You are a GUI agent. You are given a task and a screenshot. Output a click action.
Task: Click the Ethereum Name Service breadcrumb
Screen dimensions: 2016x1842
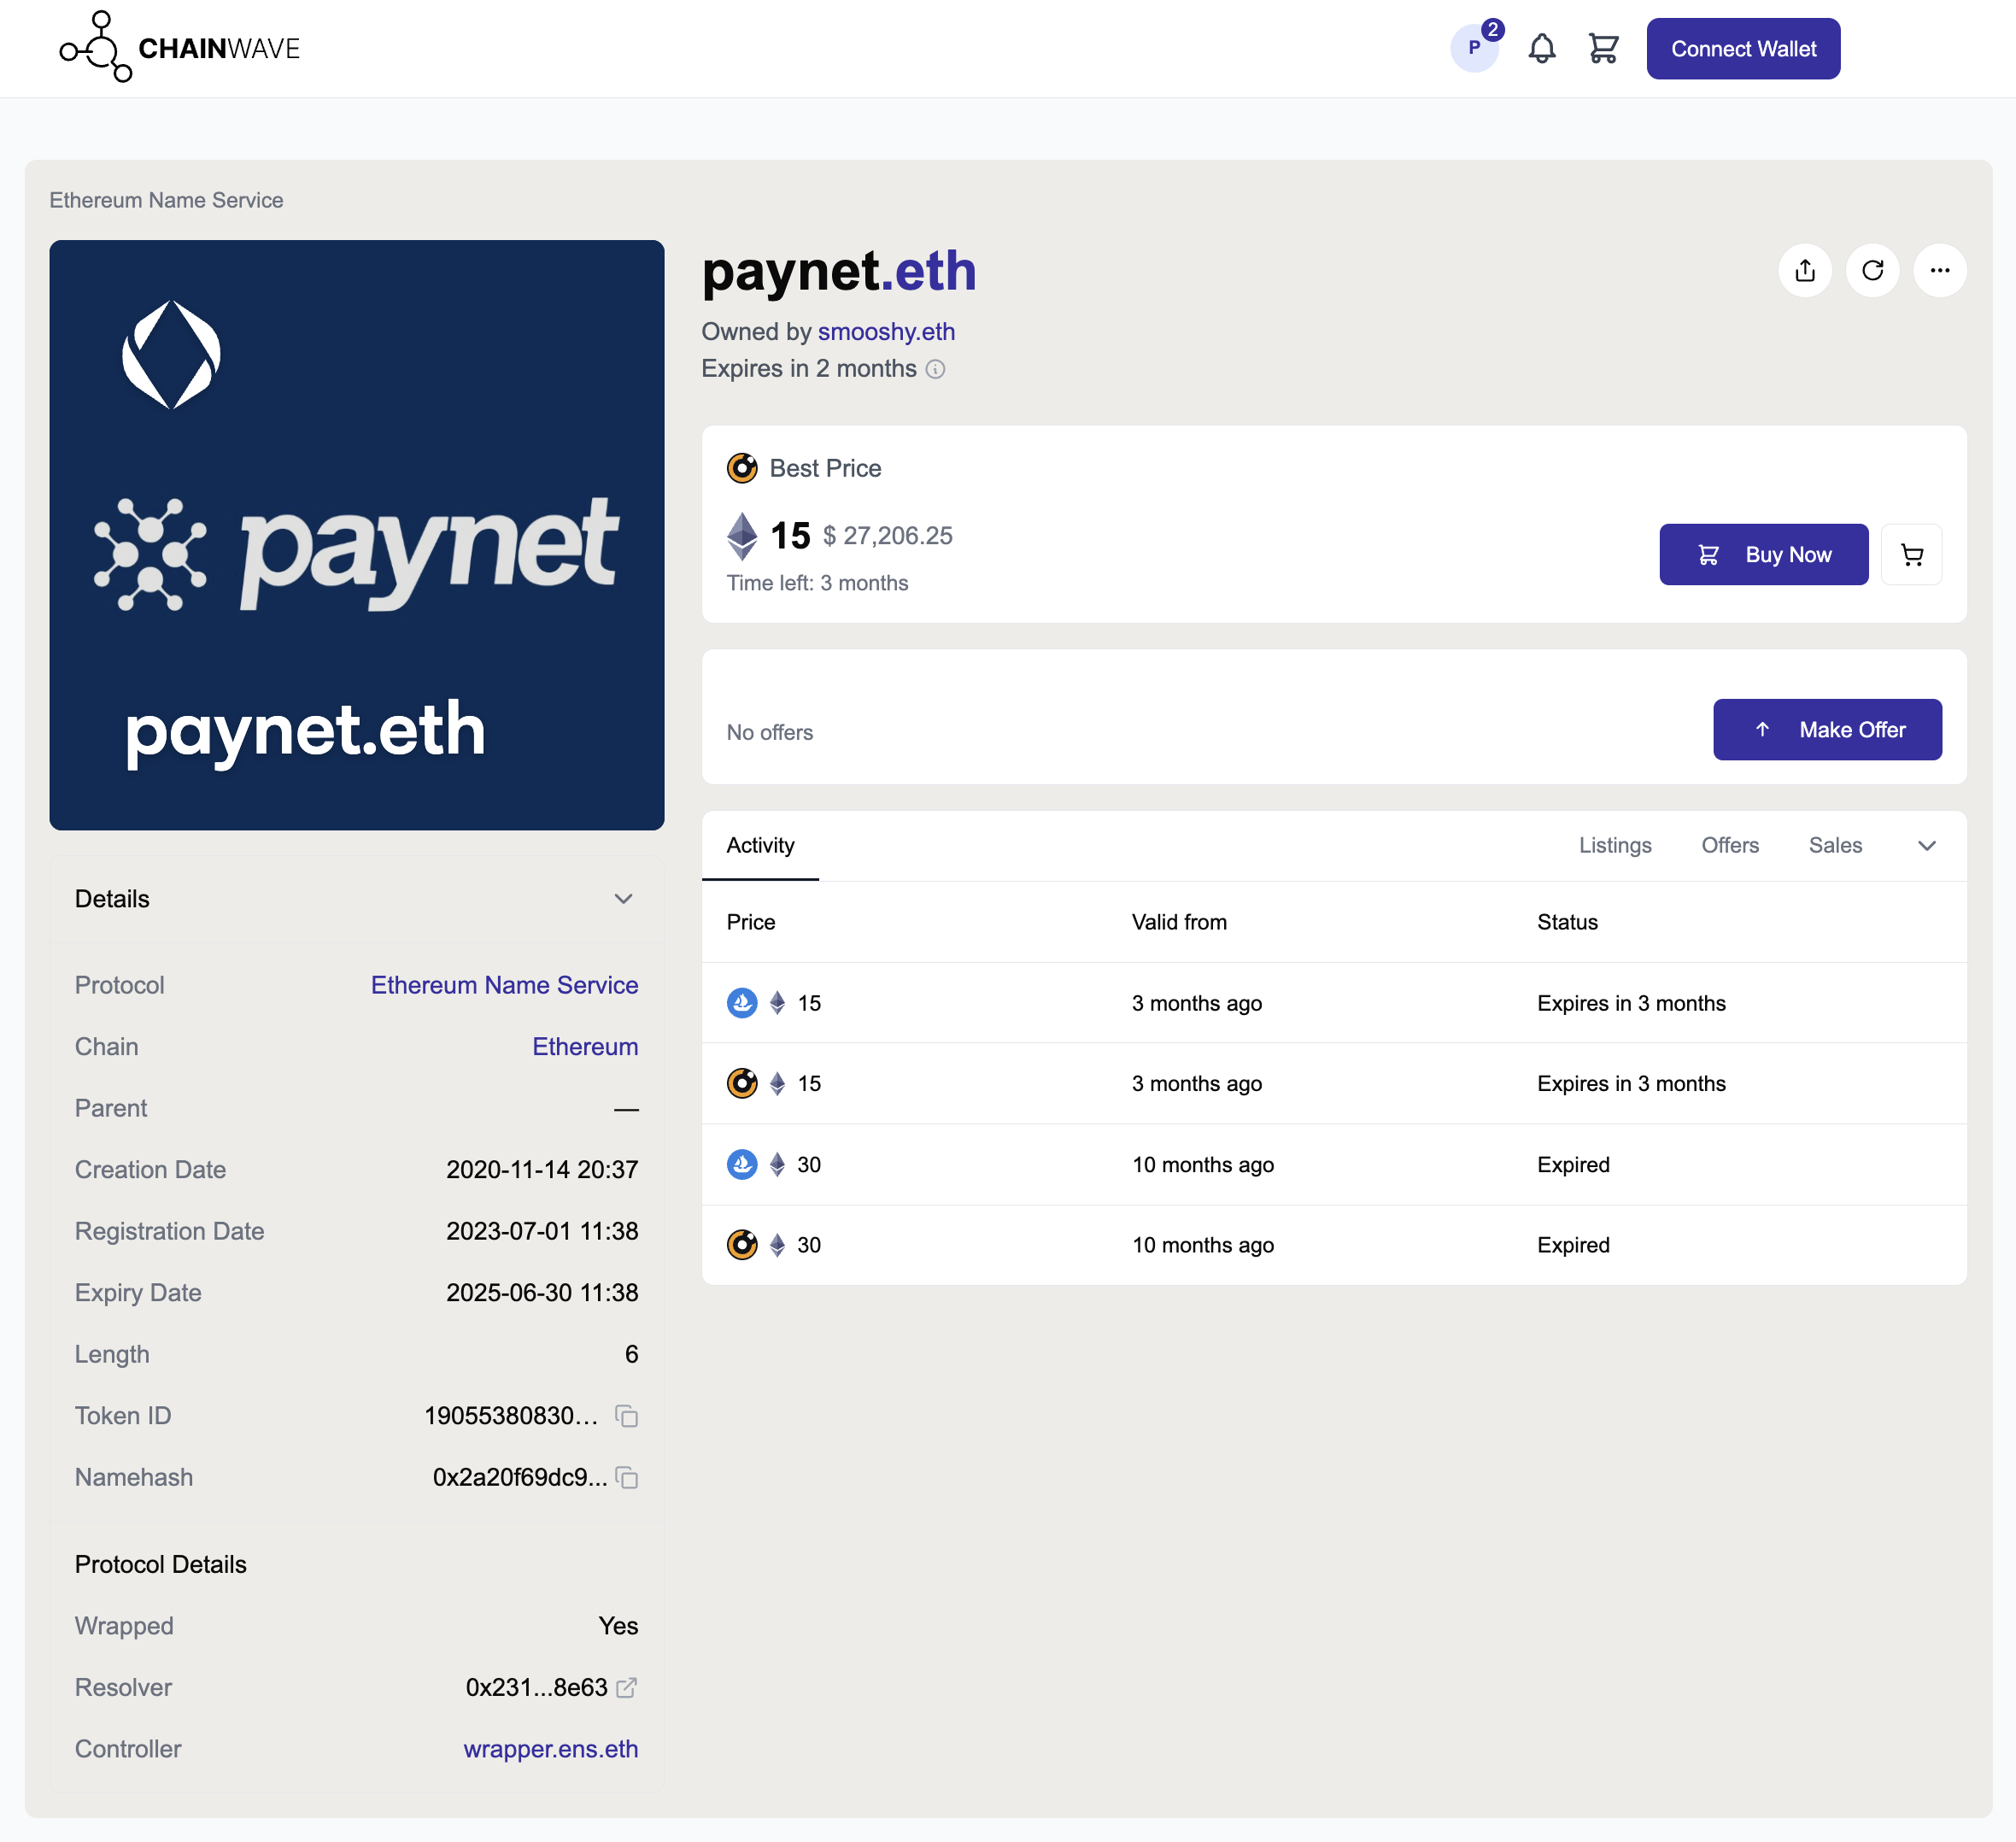click(166, 200)
